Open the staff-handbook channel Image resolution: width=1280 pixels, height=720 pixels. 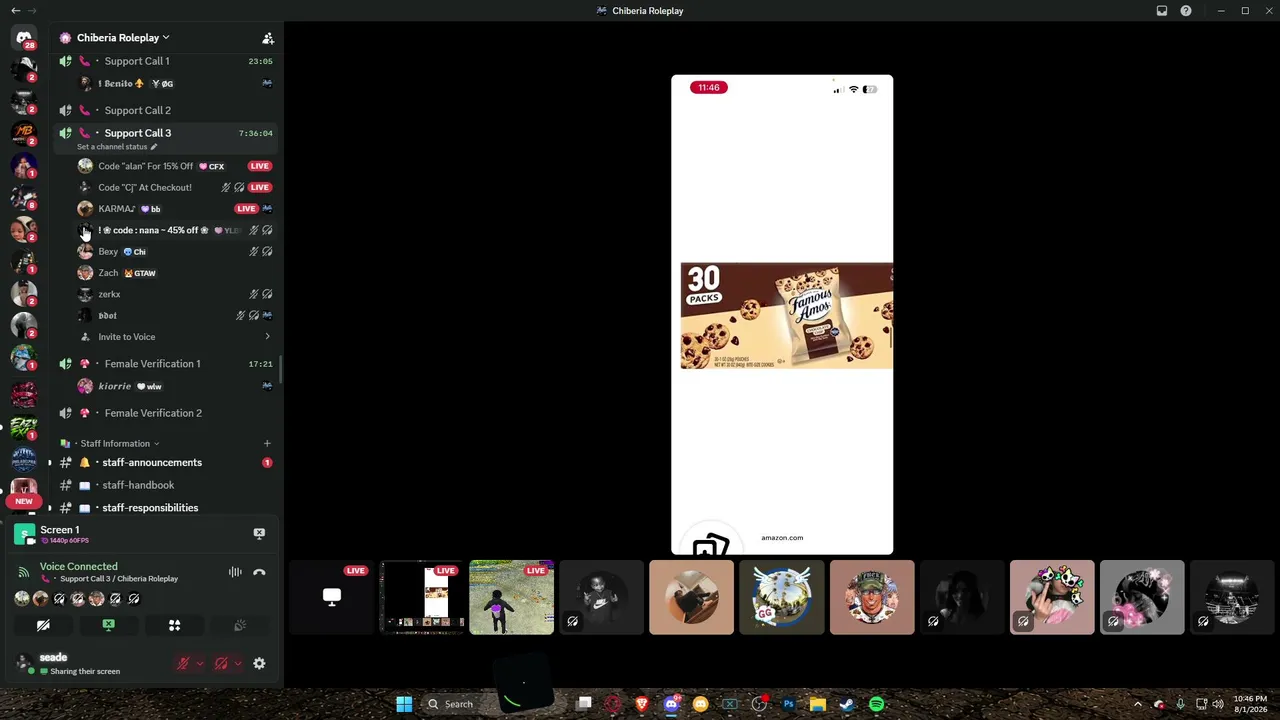(166, 485)
